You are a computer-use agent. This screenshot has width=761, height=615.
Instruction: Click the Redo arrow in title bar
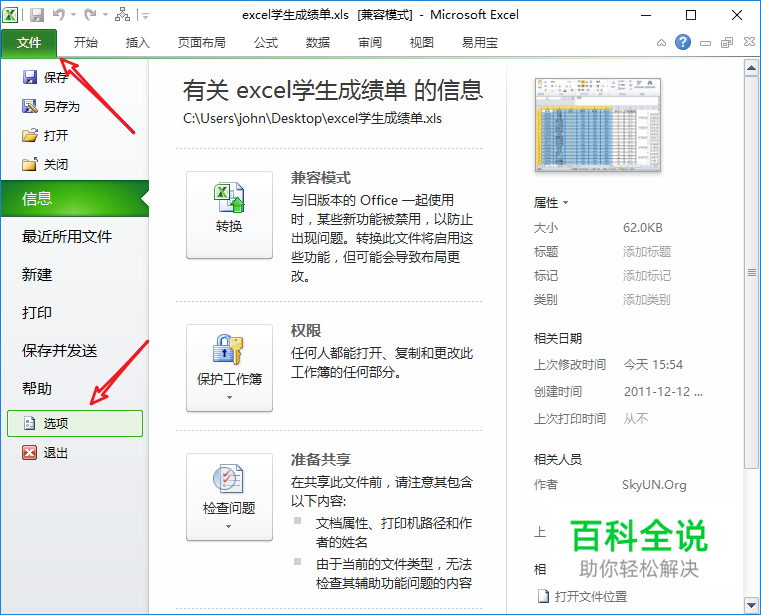[90, 15]
